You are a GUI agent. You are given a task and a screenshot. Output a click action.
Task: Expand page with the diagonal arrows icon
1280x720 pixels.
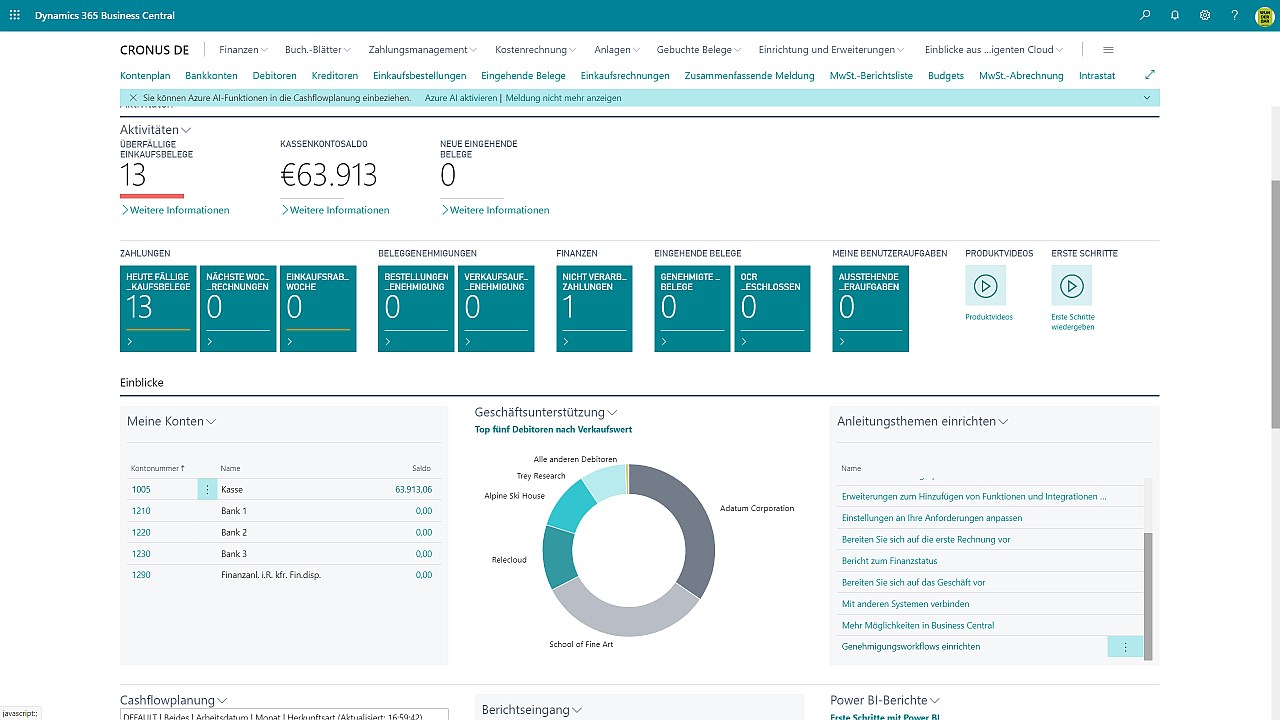point(1150,75)
